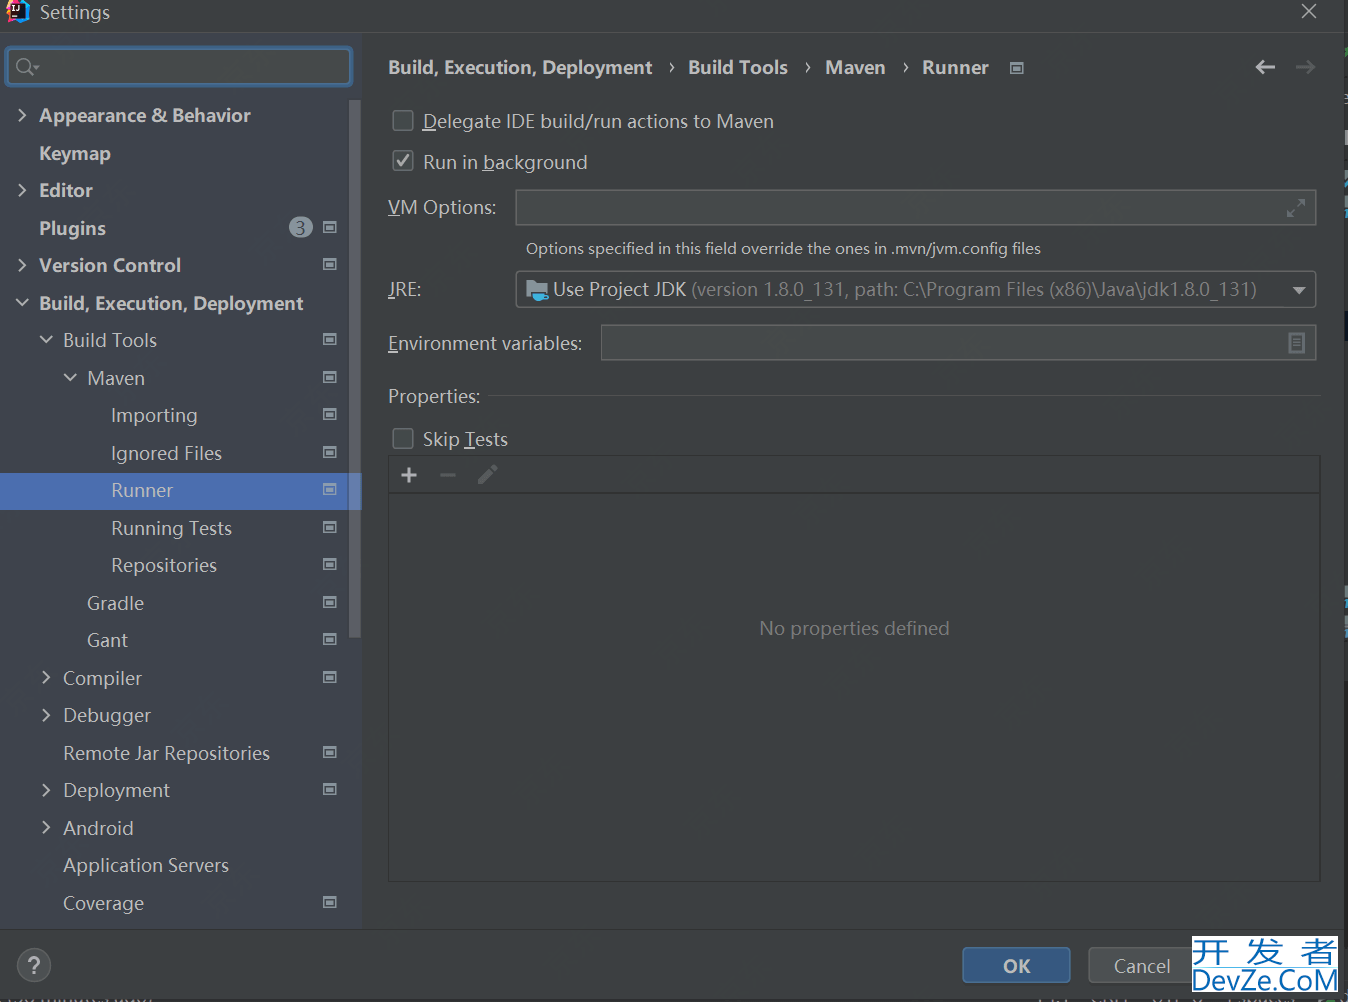Screen dimensions: 1348x1002
Task: Click the help question mark button
Action: click(34, 965)
